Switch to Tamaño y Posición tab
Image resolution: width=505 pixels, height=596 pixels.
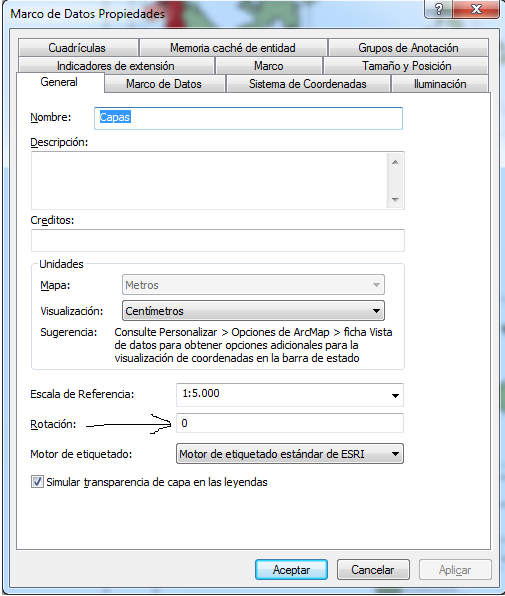[406, 66]
